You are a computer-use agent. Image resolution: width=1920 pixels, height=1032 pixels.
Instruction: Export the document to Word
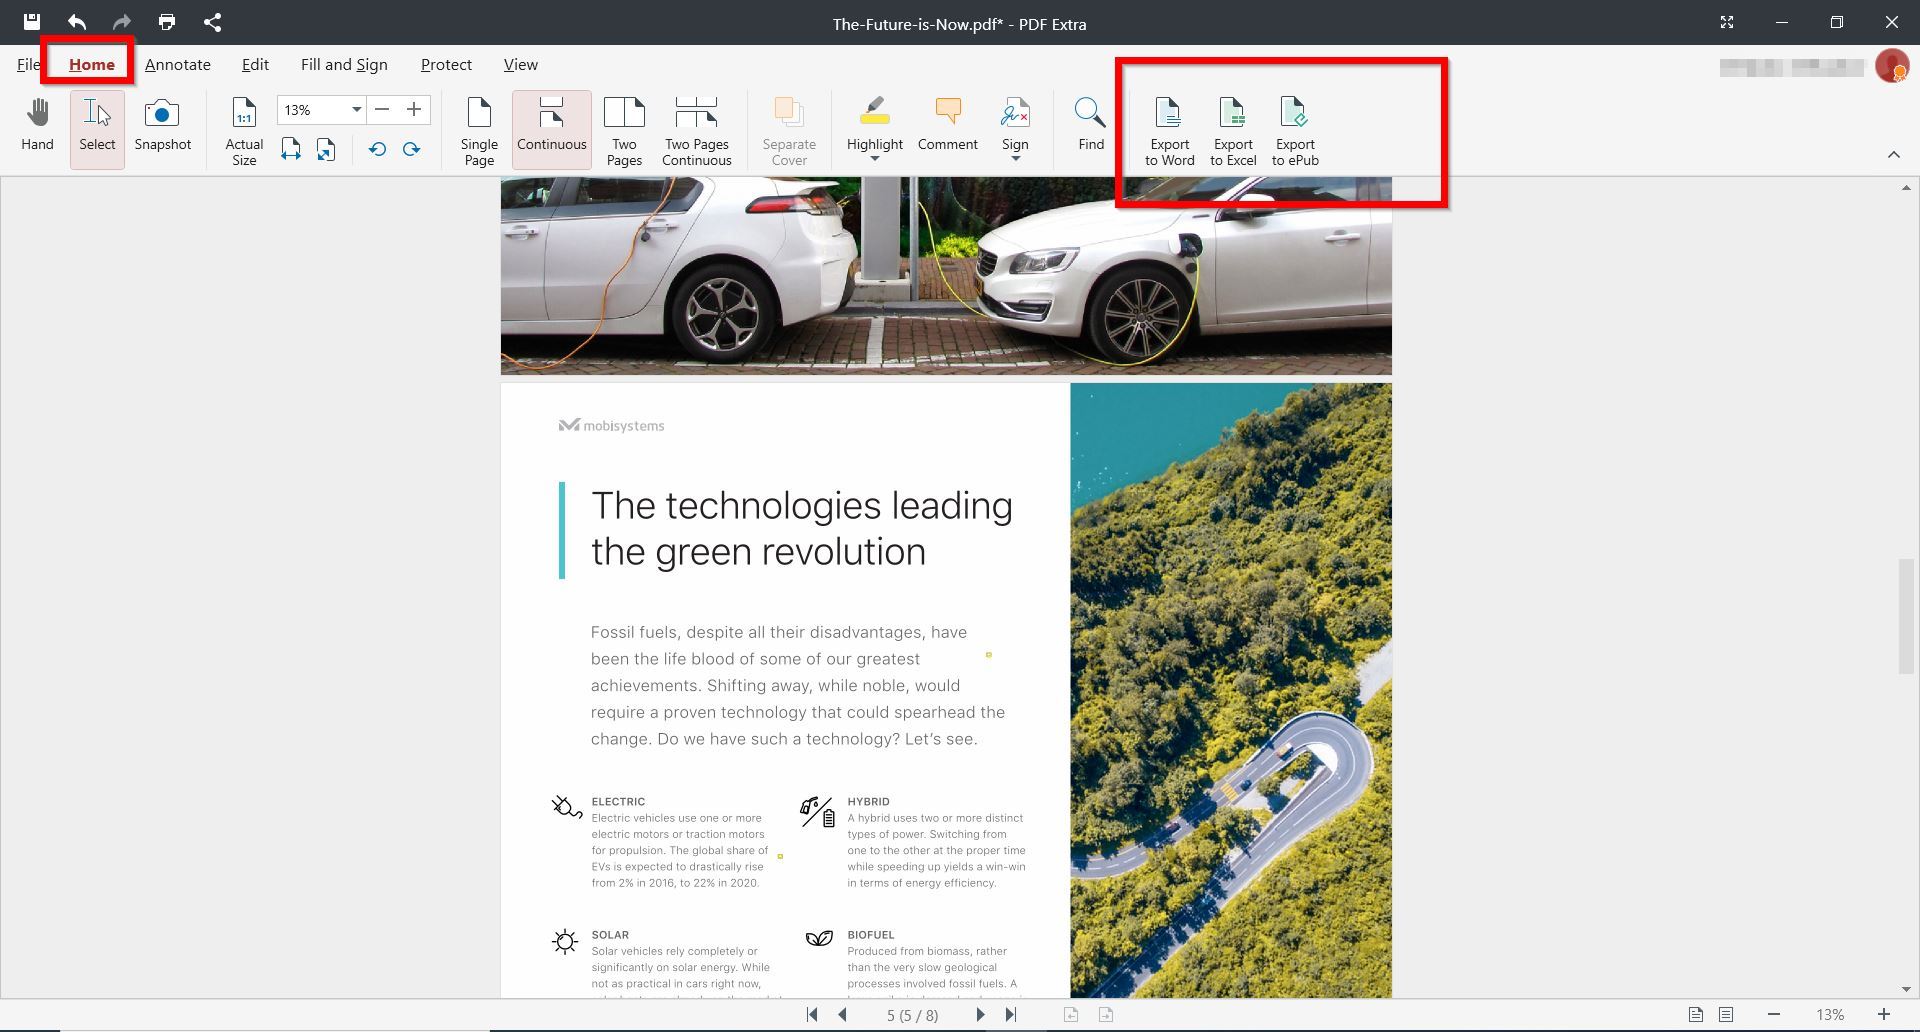pos(1169,131)
